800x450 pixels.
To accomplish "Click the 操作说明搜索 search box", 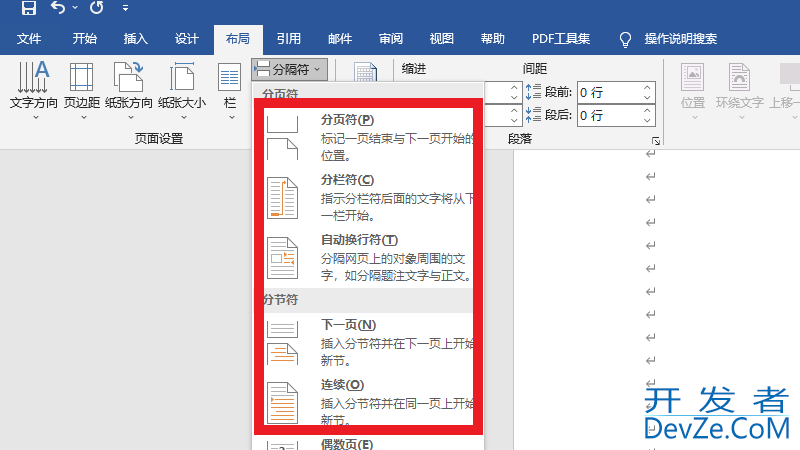I will 681,39.
